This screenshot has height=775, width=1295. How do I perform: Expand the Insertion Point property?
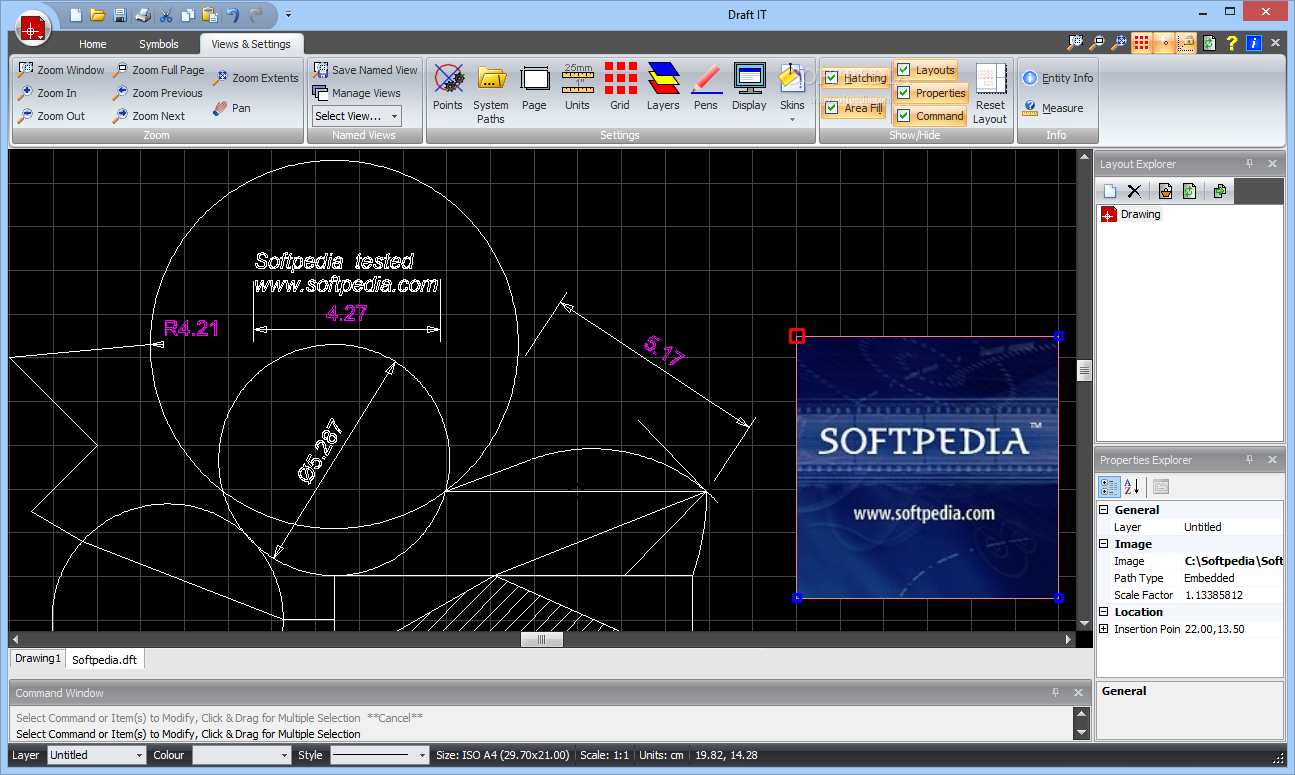1104,629
